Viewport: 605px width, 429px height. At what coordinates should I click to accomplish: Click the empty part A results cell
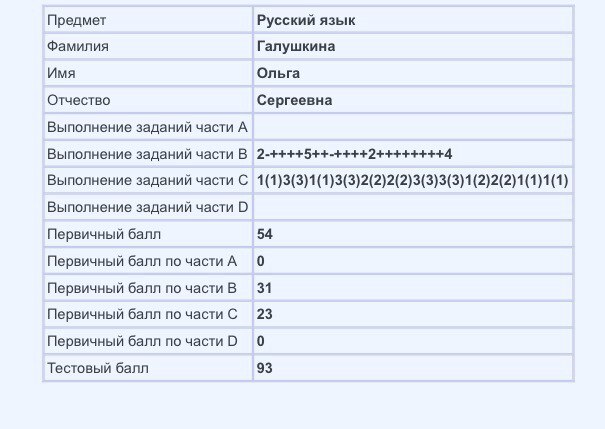[413, 127]
